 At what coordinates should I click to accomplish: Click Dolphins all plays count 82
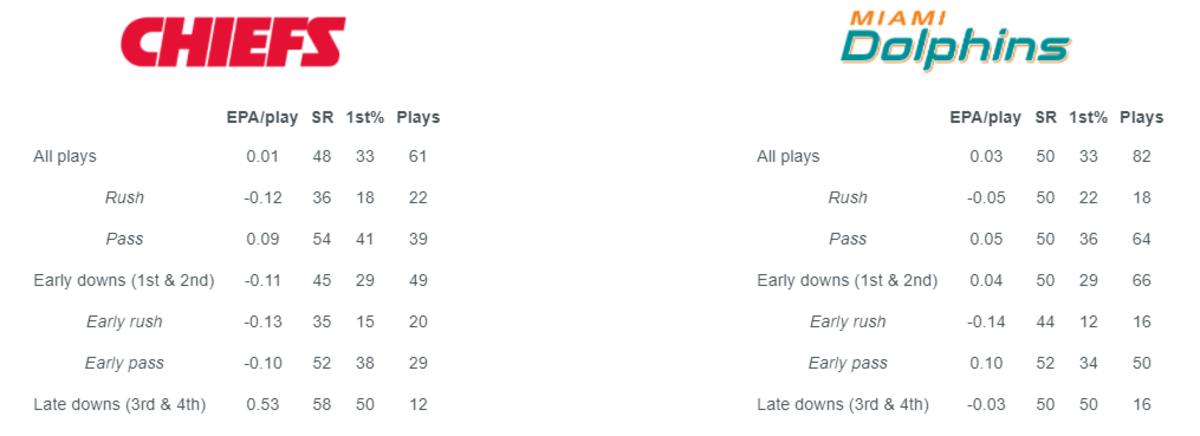pos(1141,156)
